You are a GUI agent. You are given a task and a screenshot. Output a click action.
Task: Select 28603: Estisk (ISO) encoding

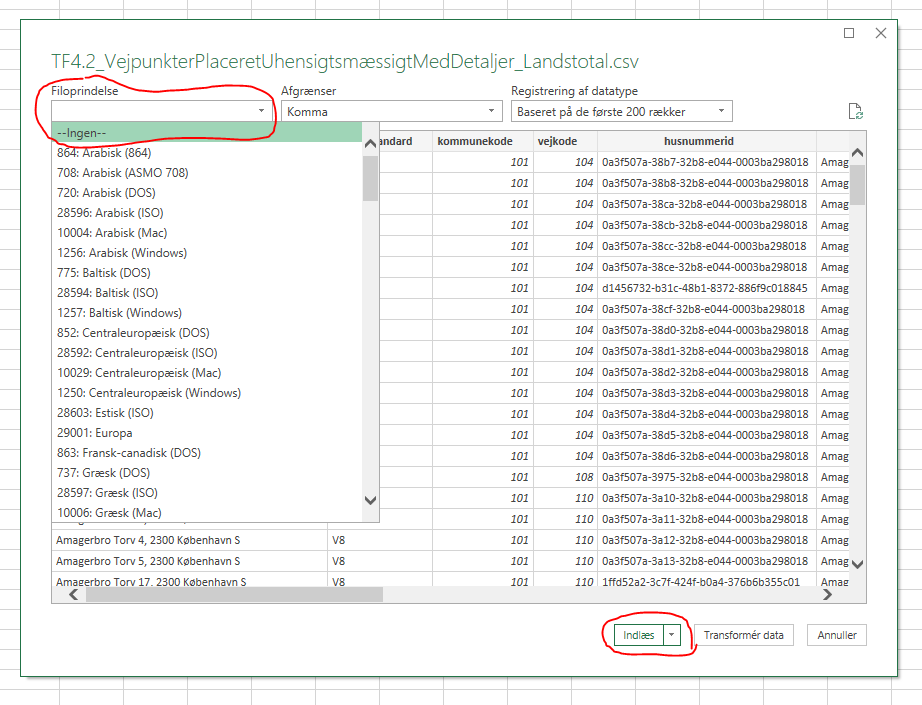[x=206, y=413]
